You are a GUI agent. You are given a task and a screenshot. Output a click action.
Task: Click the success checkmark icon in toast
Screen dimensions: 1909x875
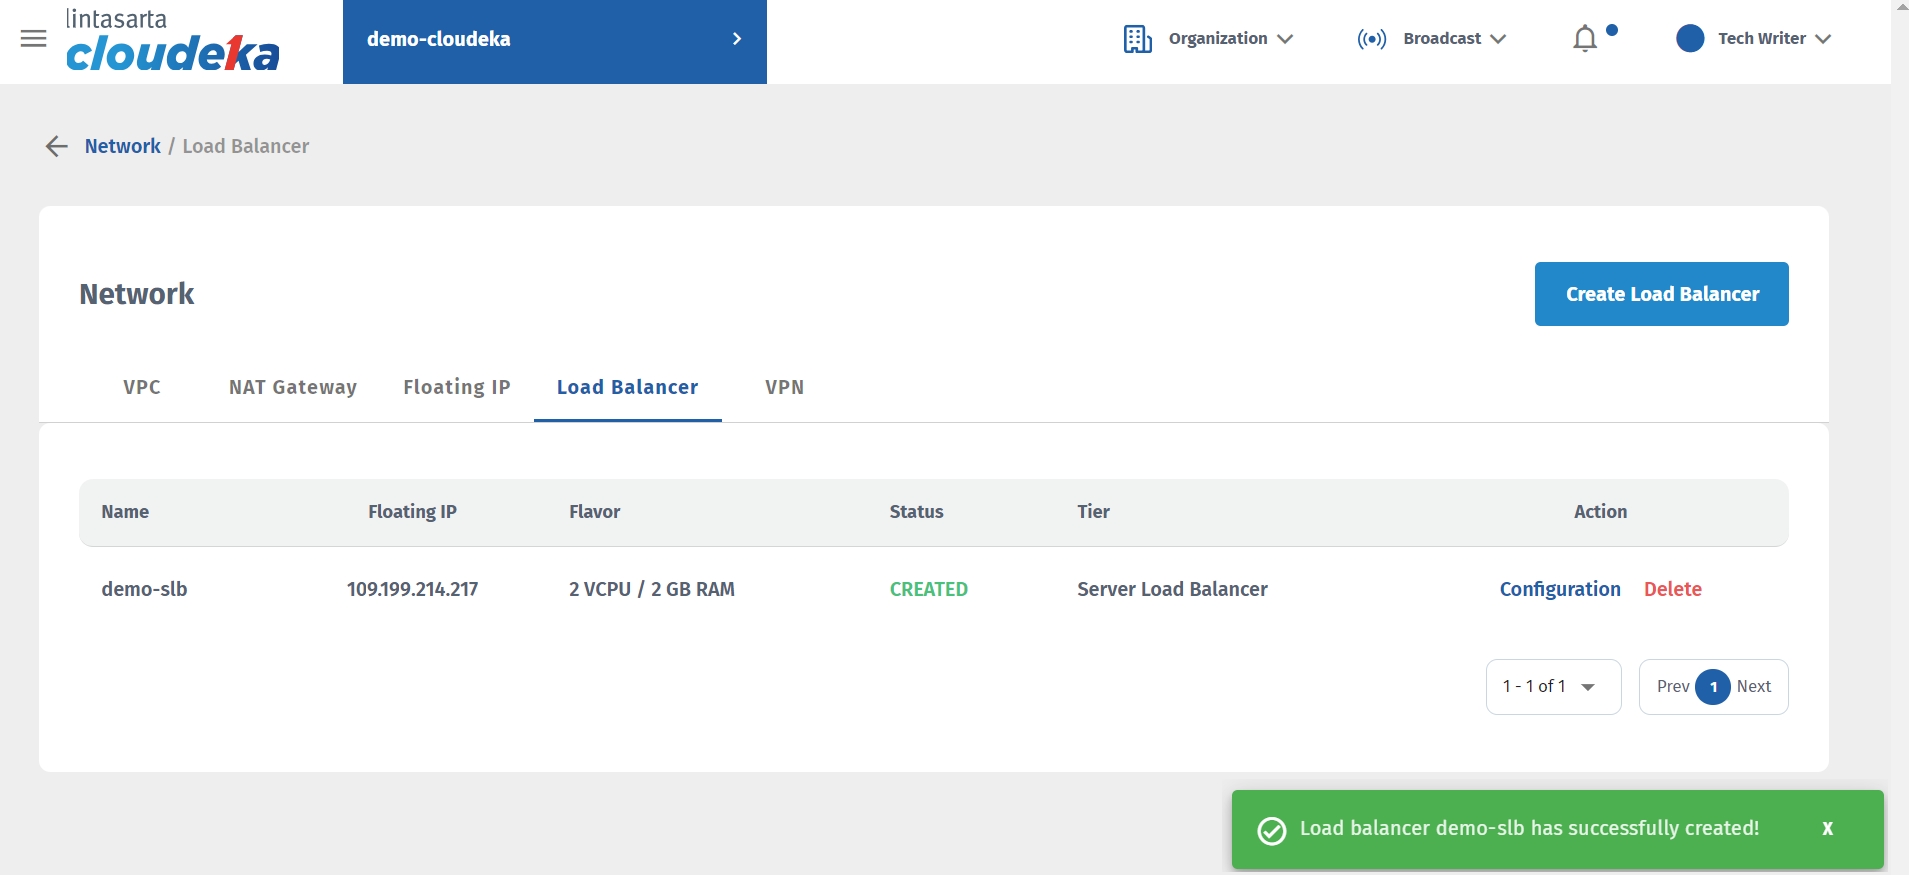(1271, 830)
